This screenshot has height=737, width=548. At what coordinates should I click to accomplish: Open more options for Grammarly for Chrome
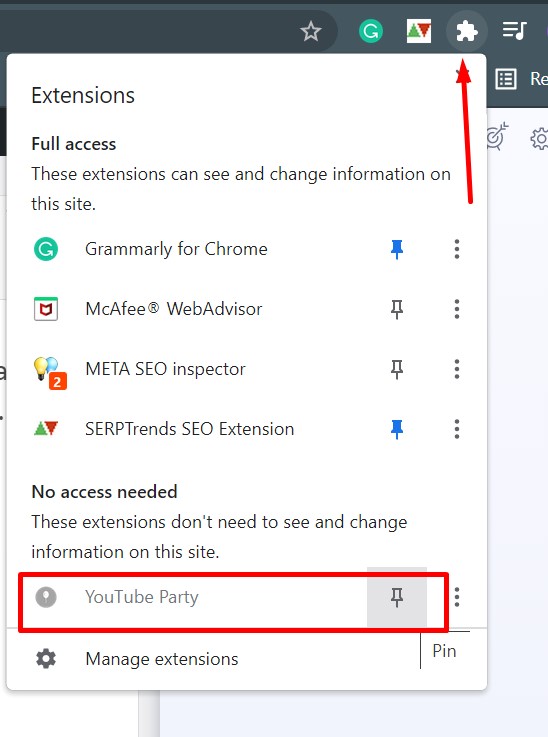pyautogui.click(x=457, y=249)
